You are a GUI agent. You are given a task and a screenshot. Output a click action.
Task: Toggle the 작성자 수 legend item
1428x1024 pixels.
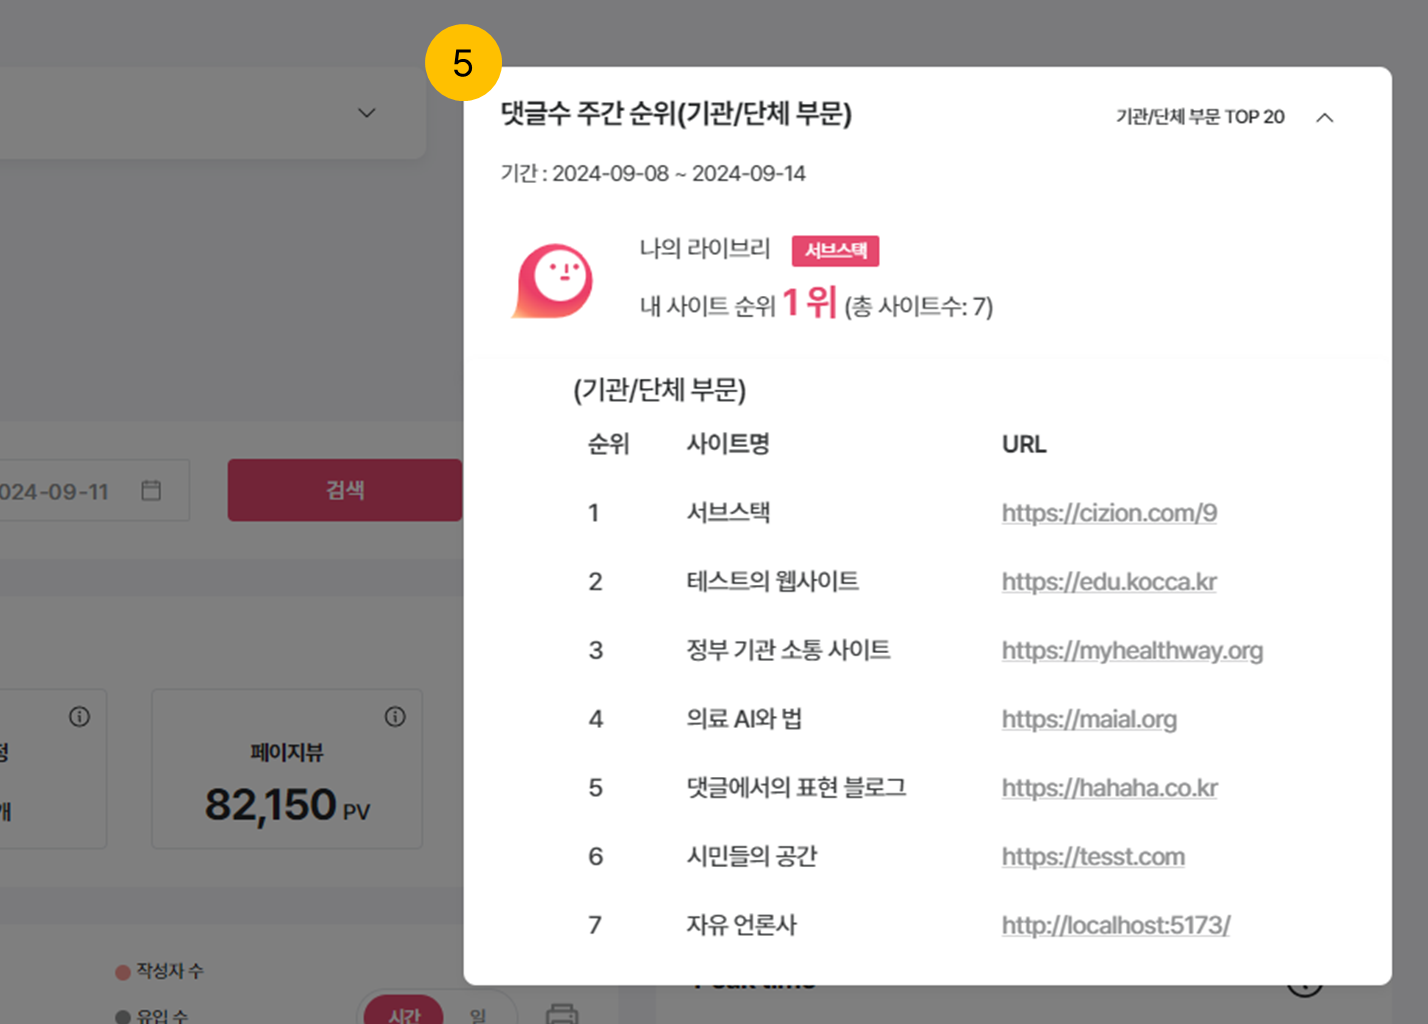coord(160,971)
